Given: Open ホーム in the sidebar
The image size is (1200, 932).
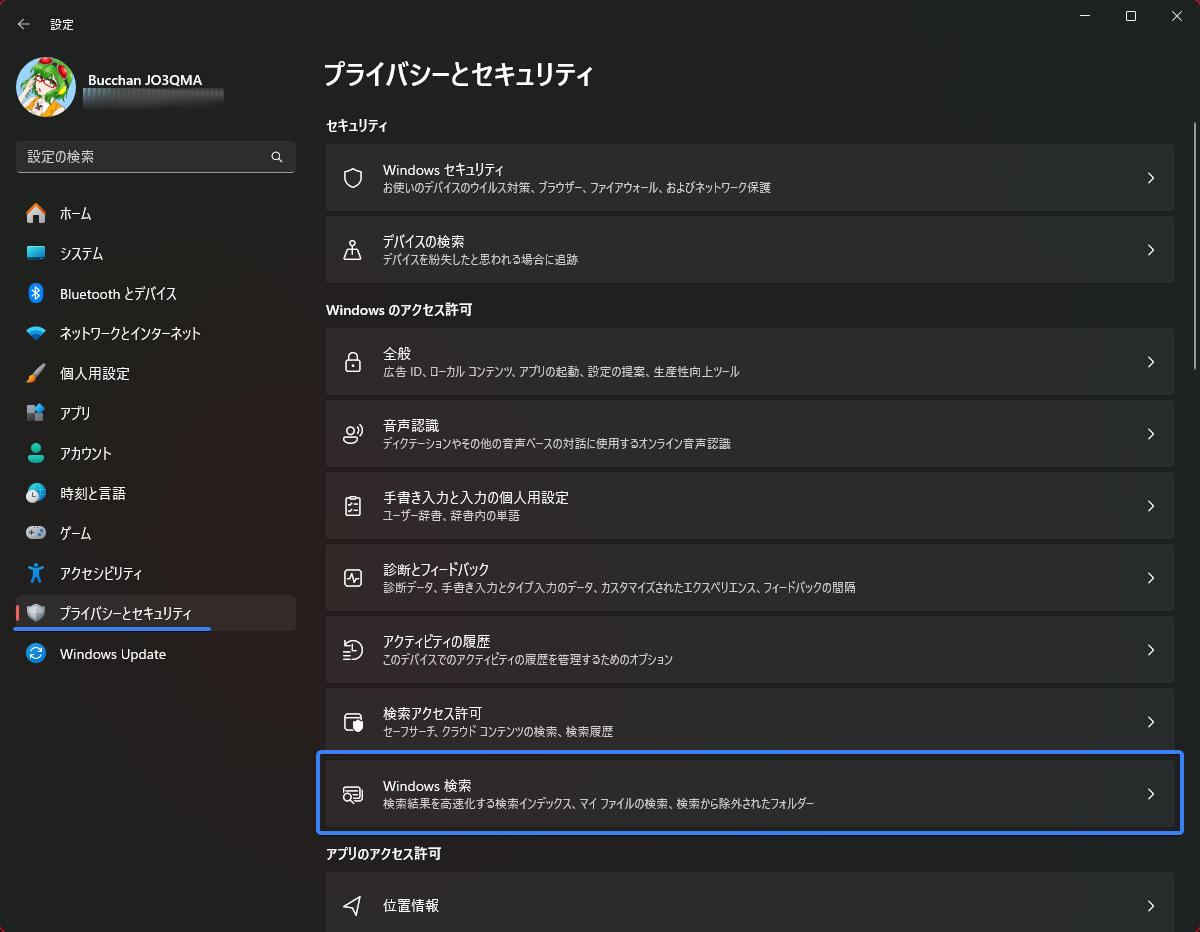Looking at the screenshot, I should pyautogui.click(x=156, y=213).
